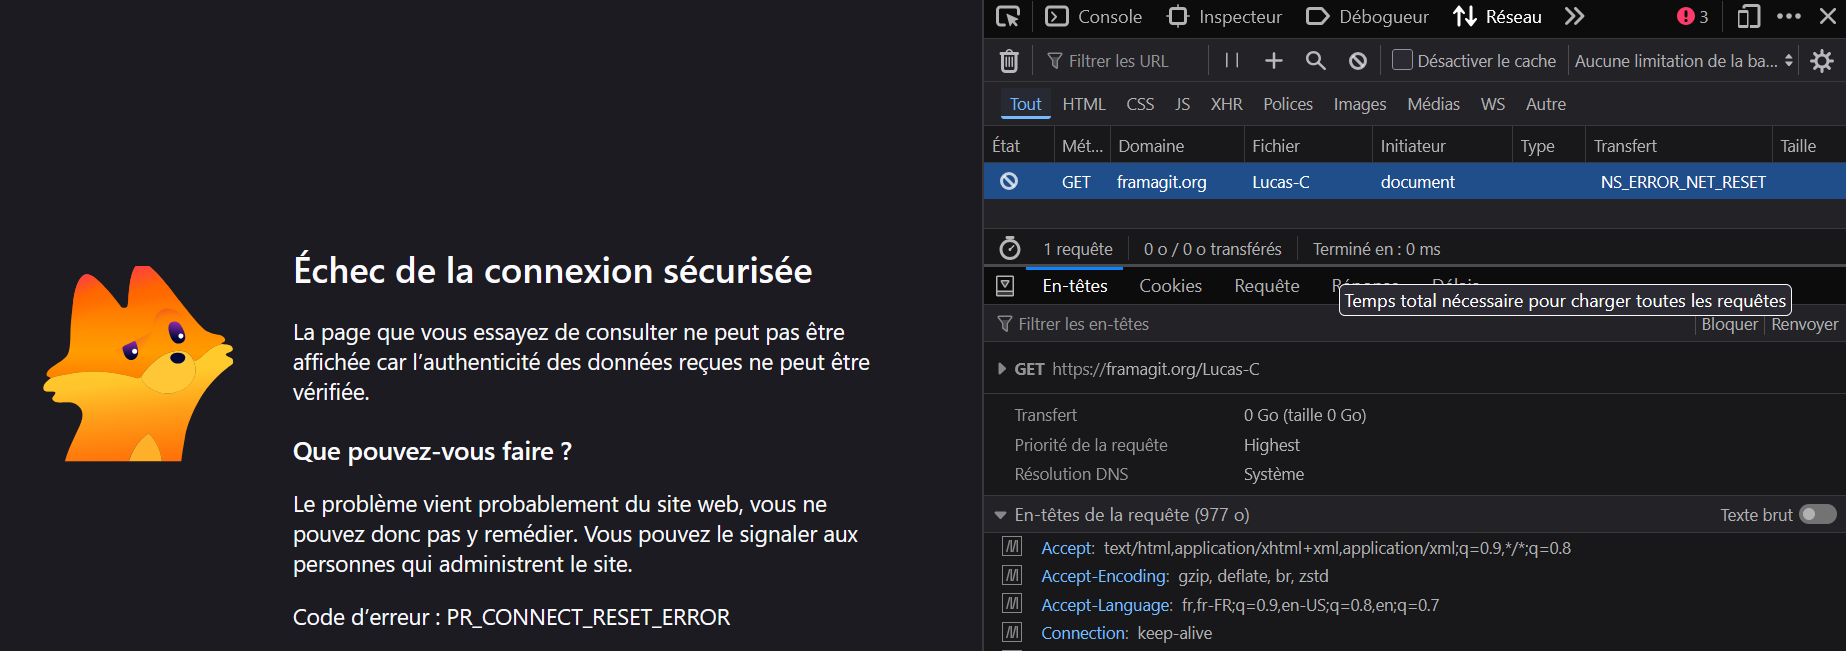Click MDN icon beside Connection header
The width and height of the screenshot is (1846, 651).
coord(1012,632)
